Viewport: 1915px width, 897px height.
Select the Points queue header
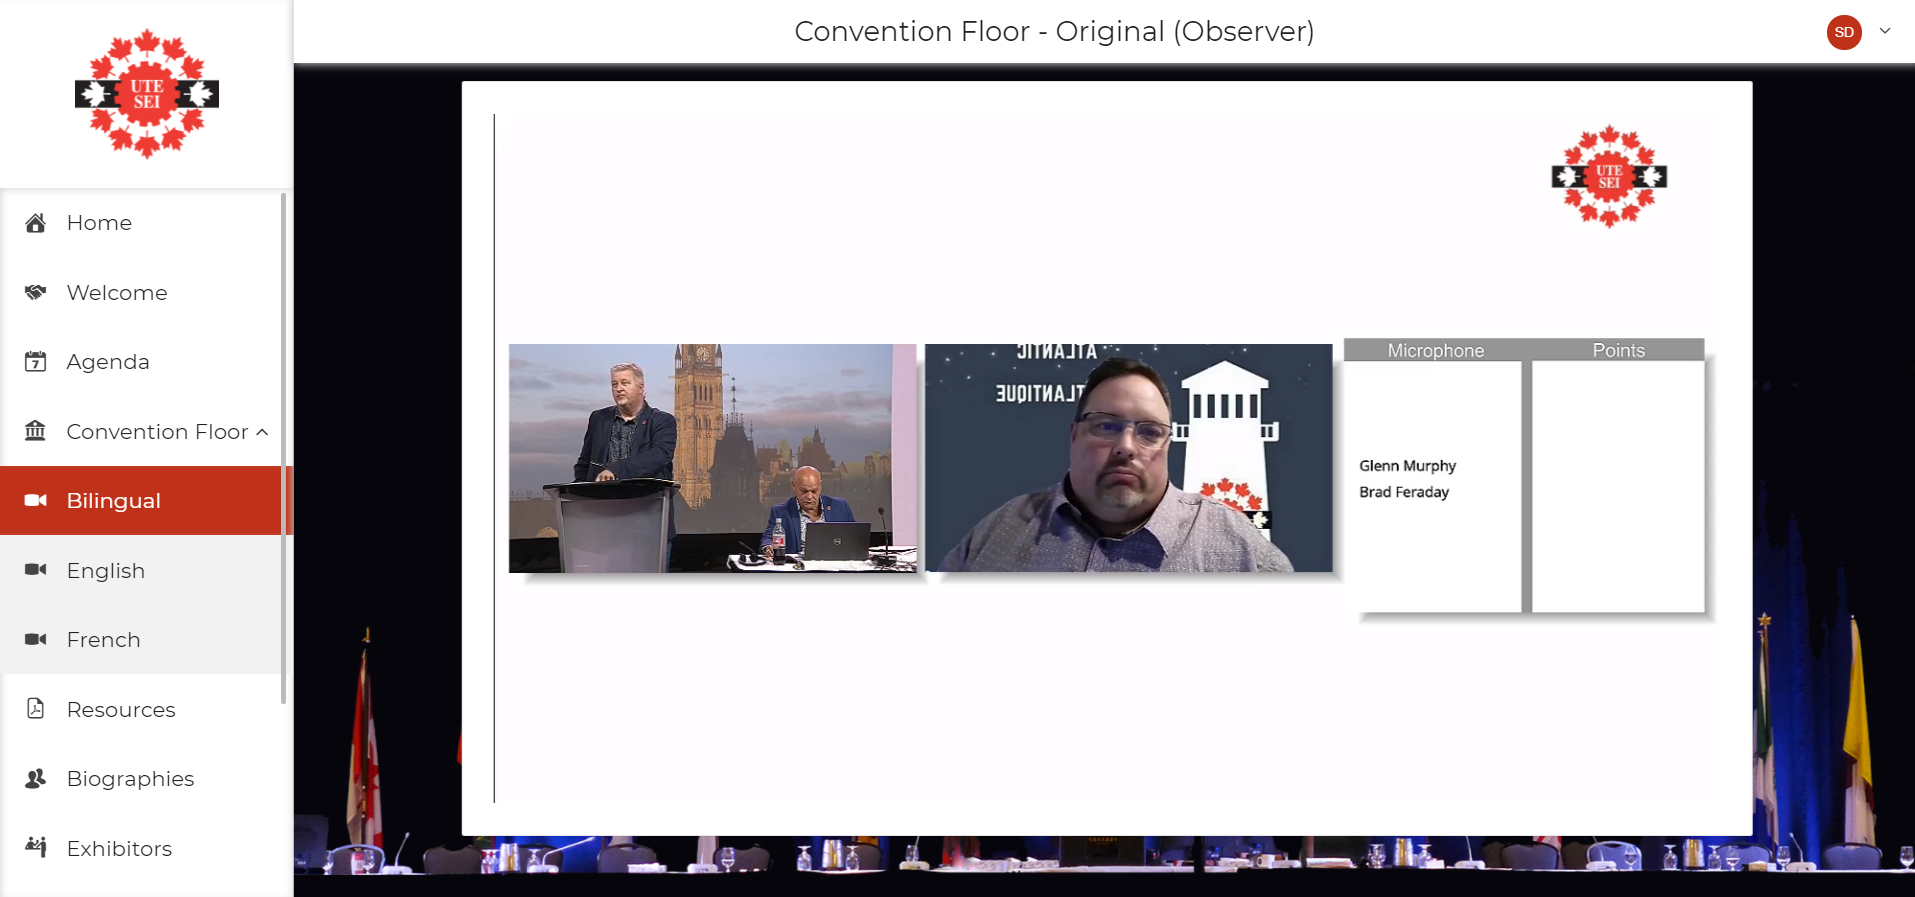[1618, 350]
